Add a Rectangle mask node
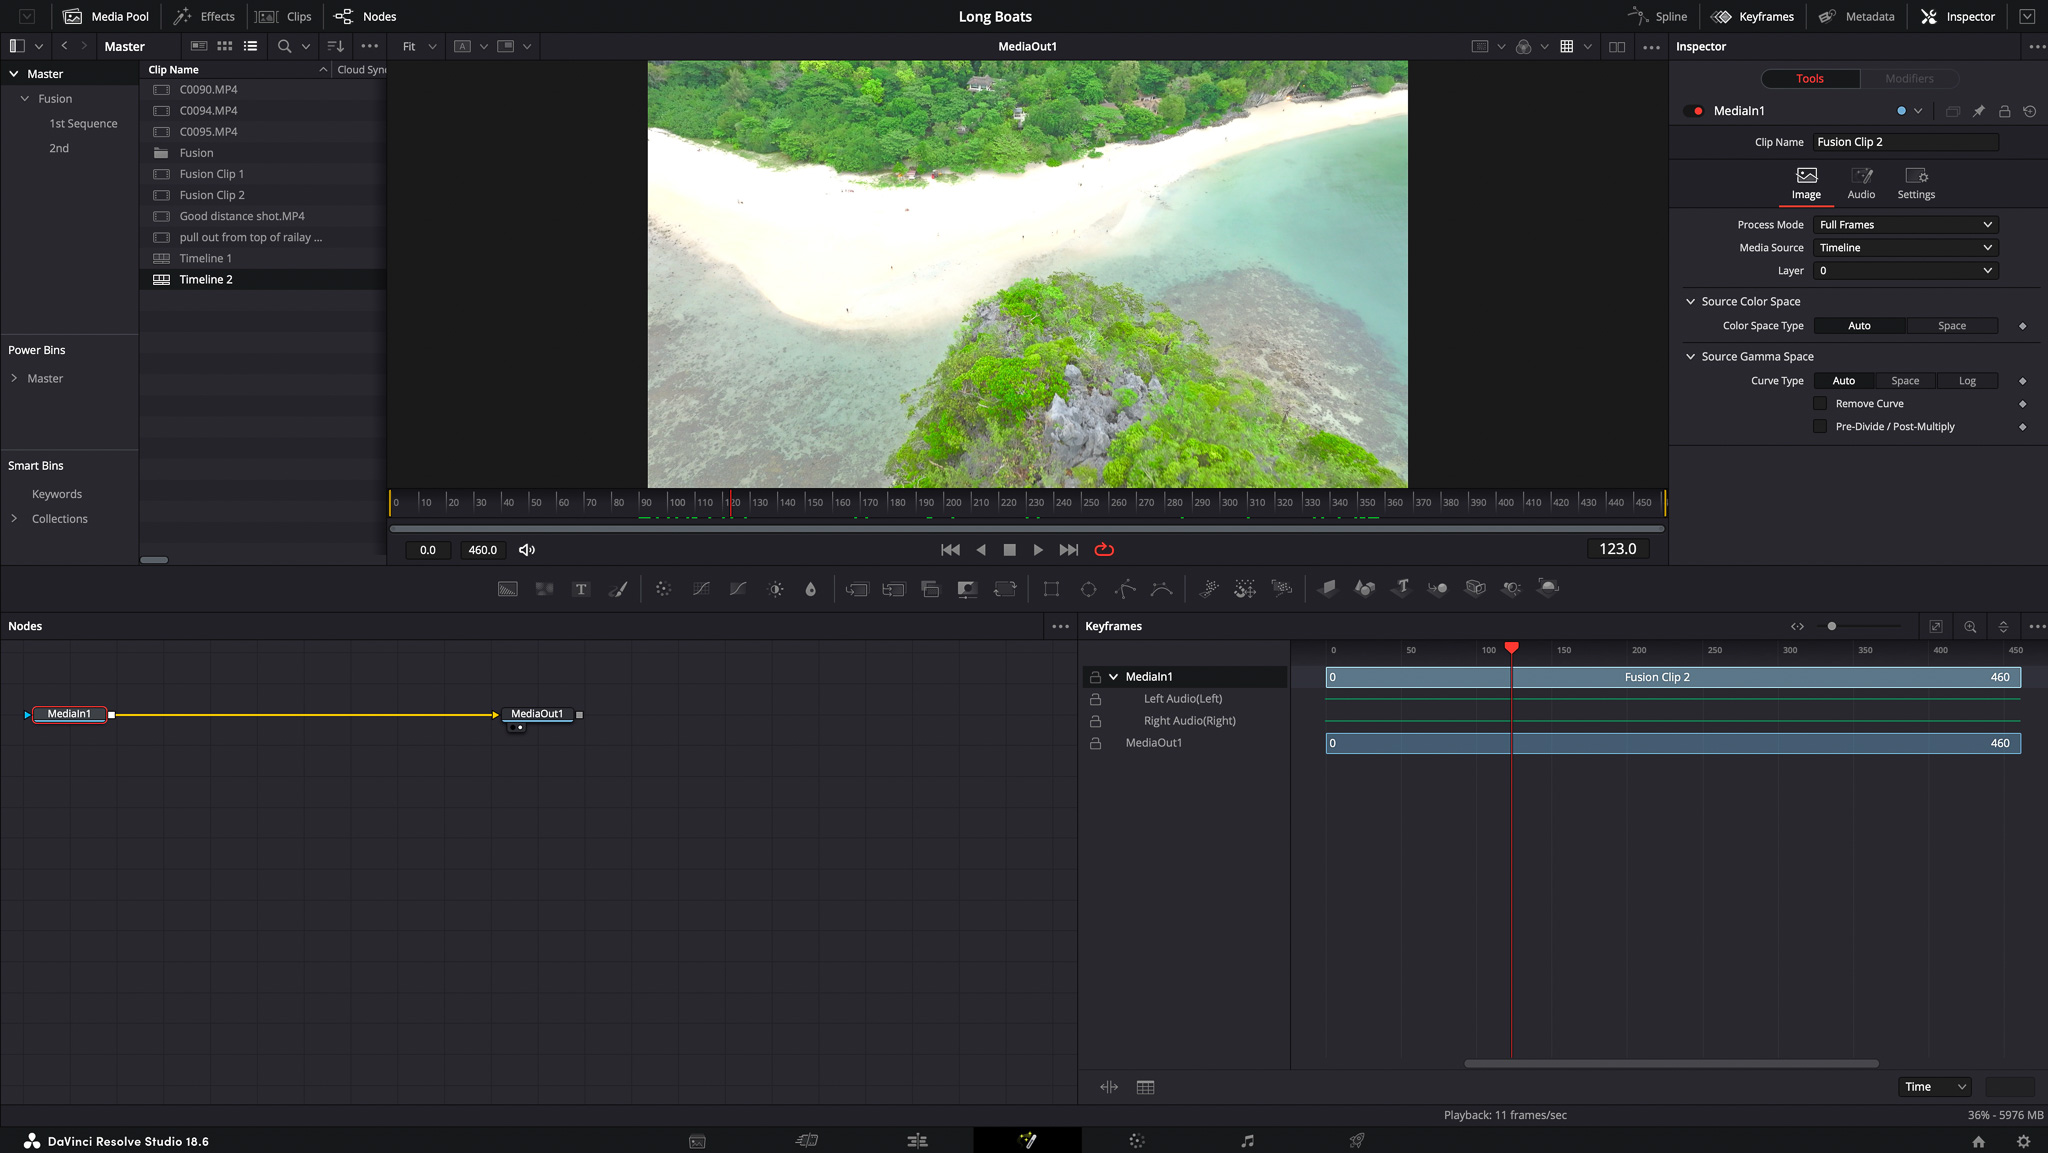 point(1051,589)
